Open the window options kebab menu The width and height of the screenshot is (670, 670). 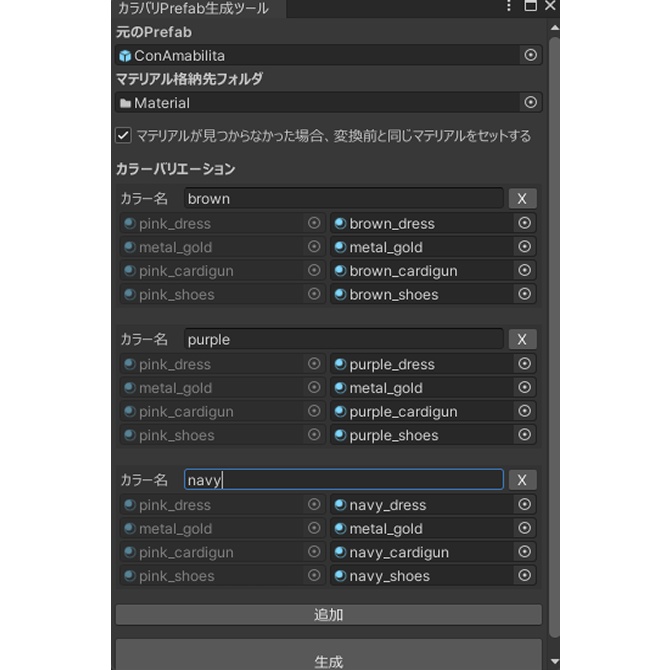tap(508, 6)
